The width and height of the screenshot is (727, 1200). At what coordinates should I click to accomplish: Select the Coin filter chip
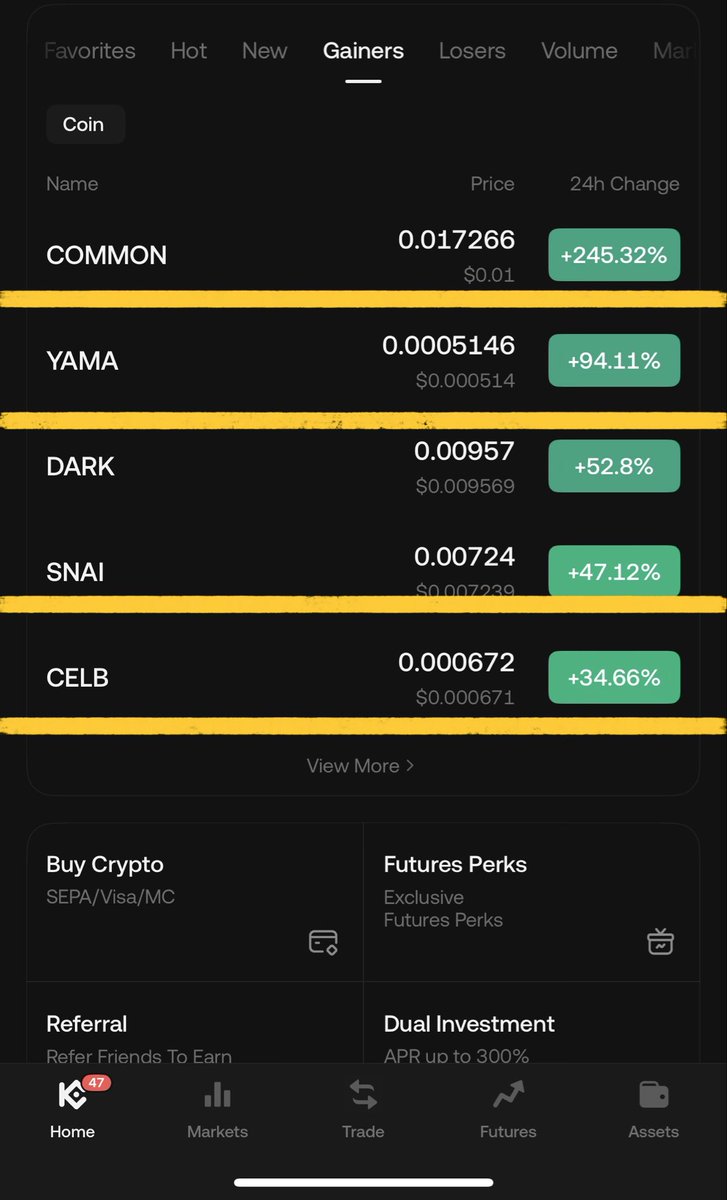pyautogui.click(x=84, y=124)
